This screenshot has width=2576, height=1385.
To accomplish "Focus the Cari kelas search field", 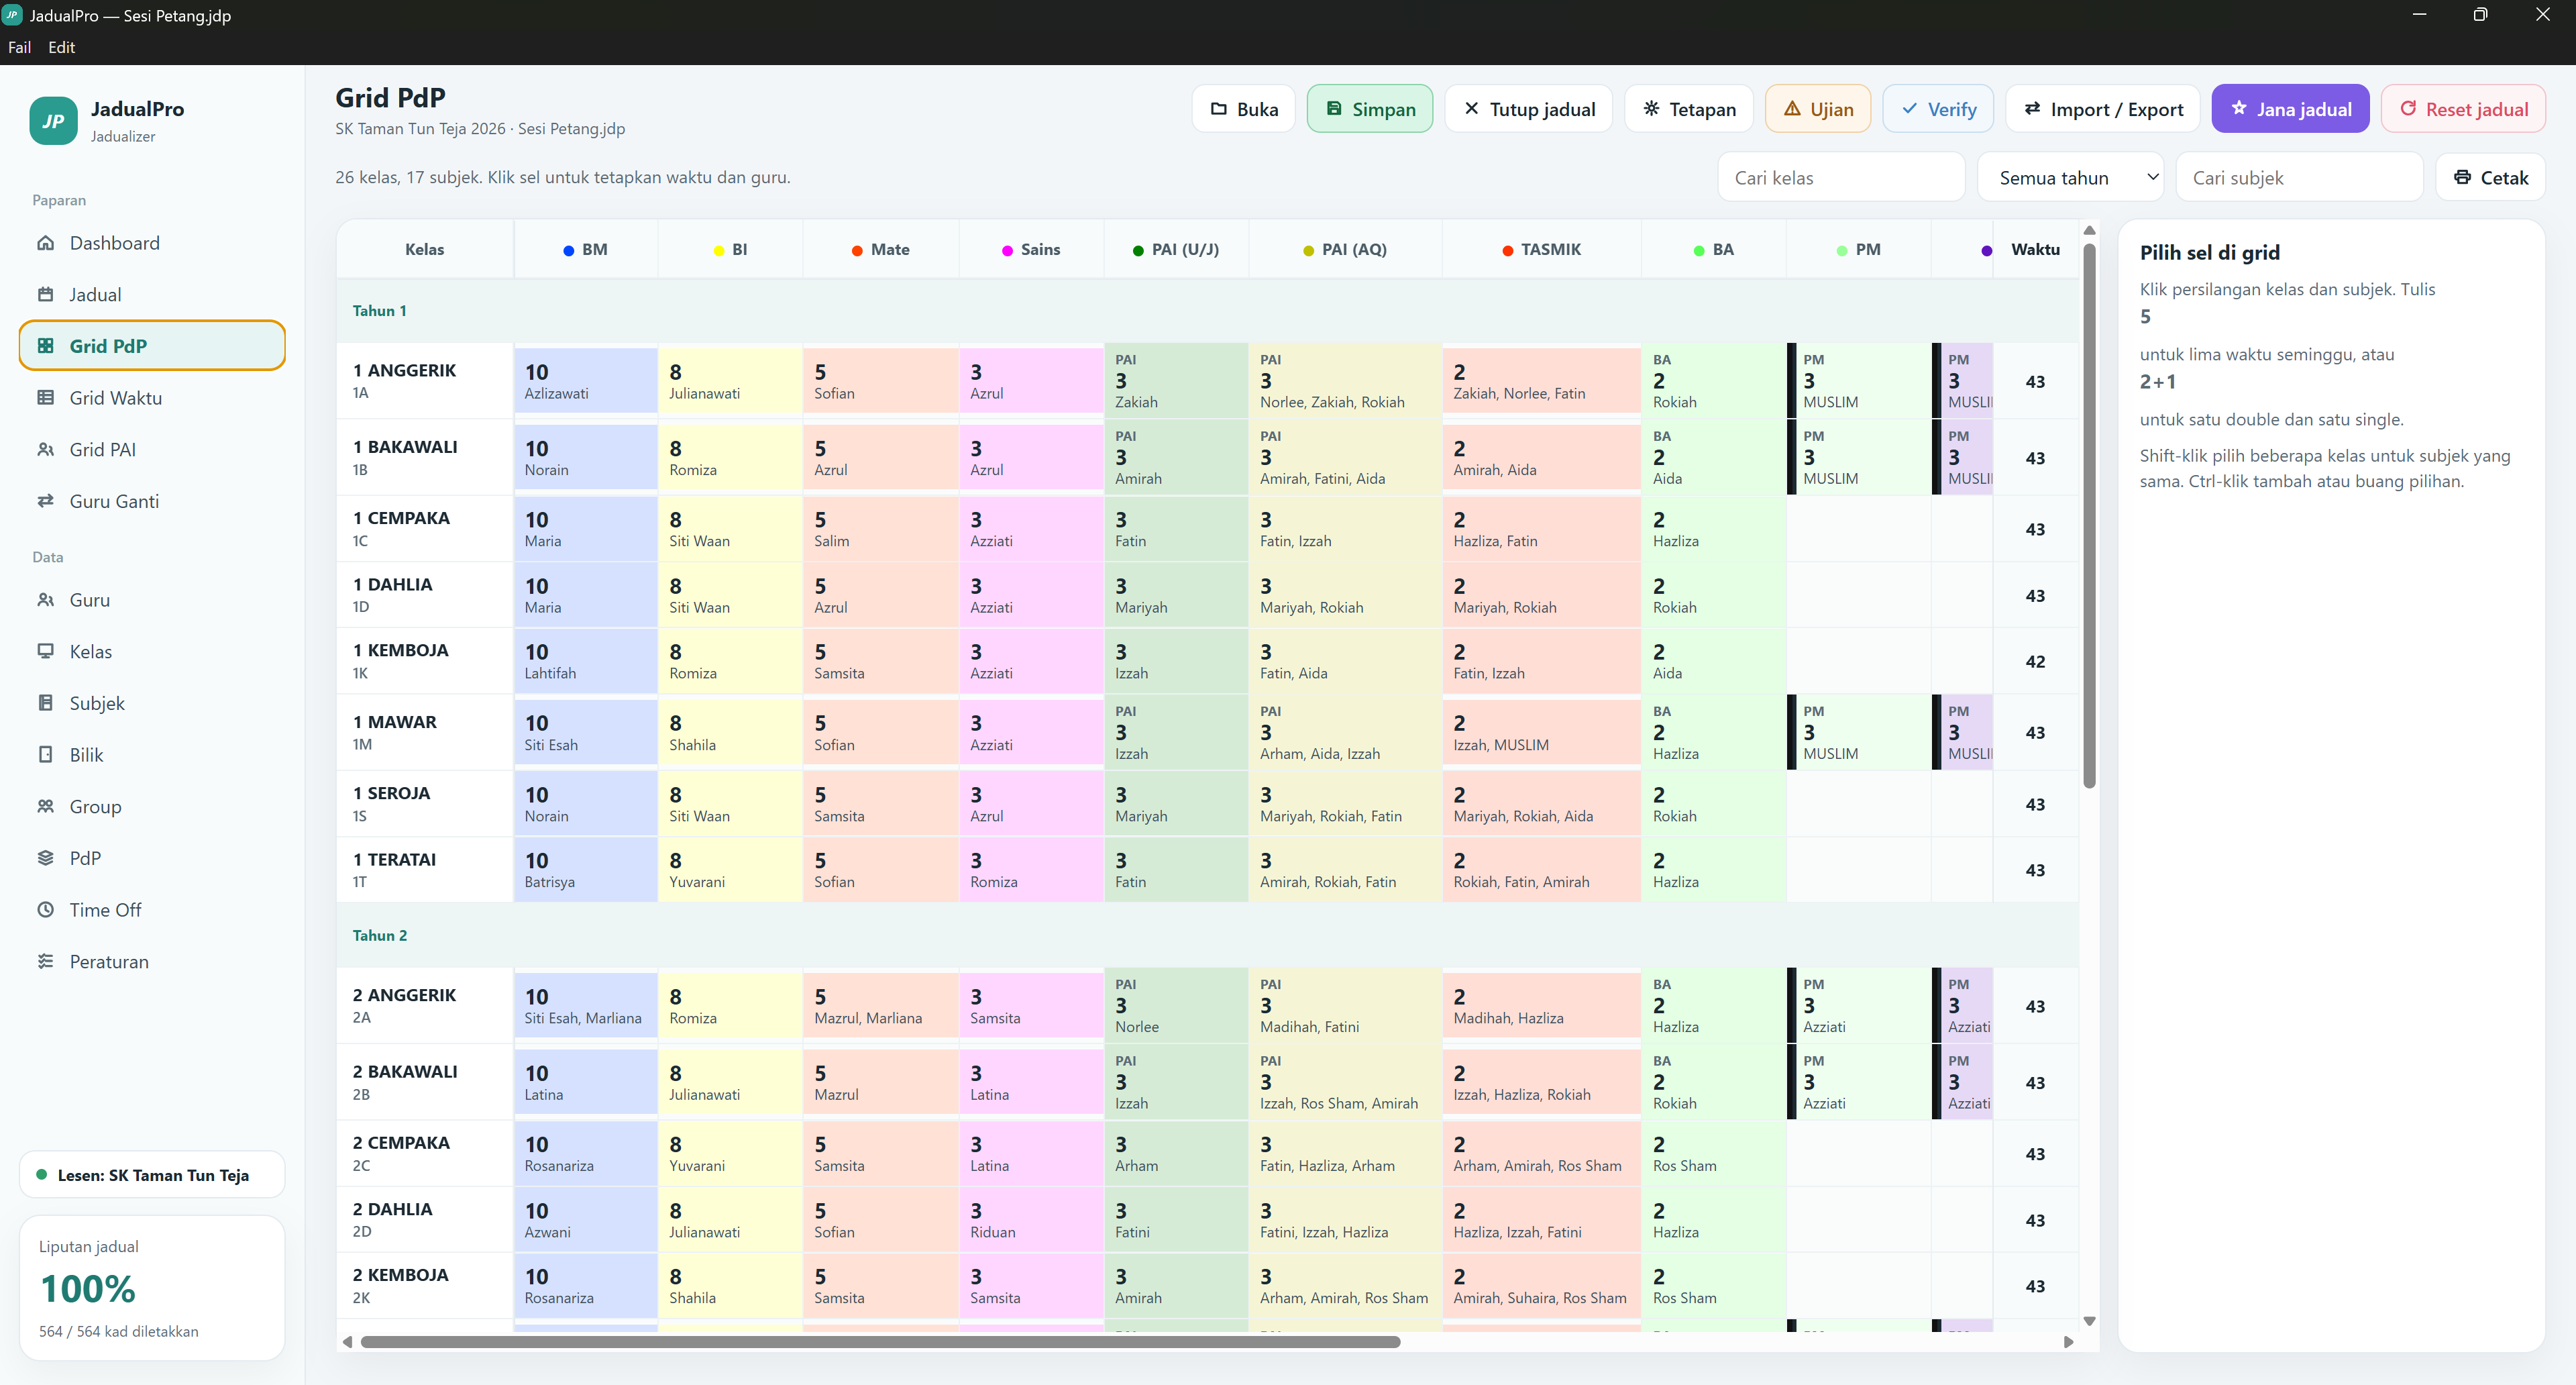I will [1841, 178].
